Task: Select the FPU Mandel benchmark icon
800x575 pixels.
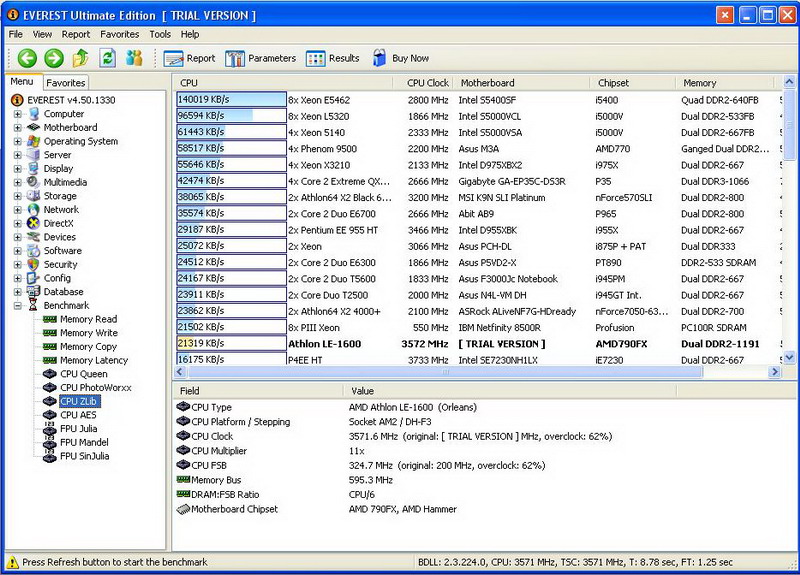Action: (50, 442)
